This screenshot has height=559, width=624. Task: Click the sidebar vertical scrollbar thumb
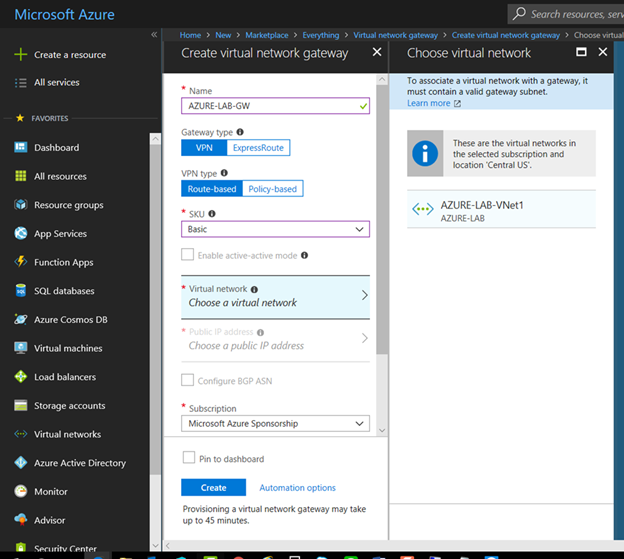(x=156, y=310)
